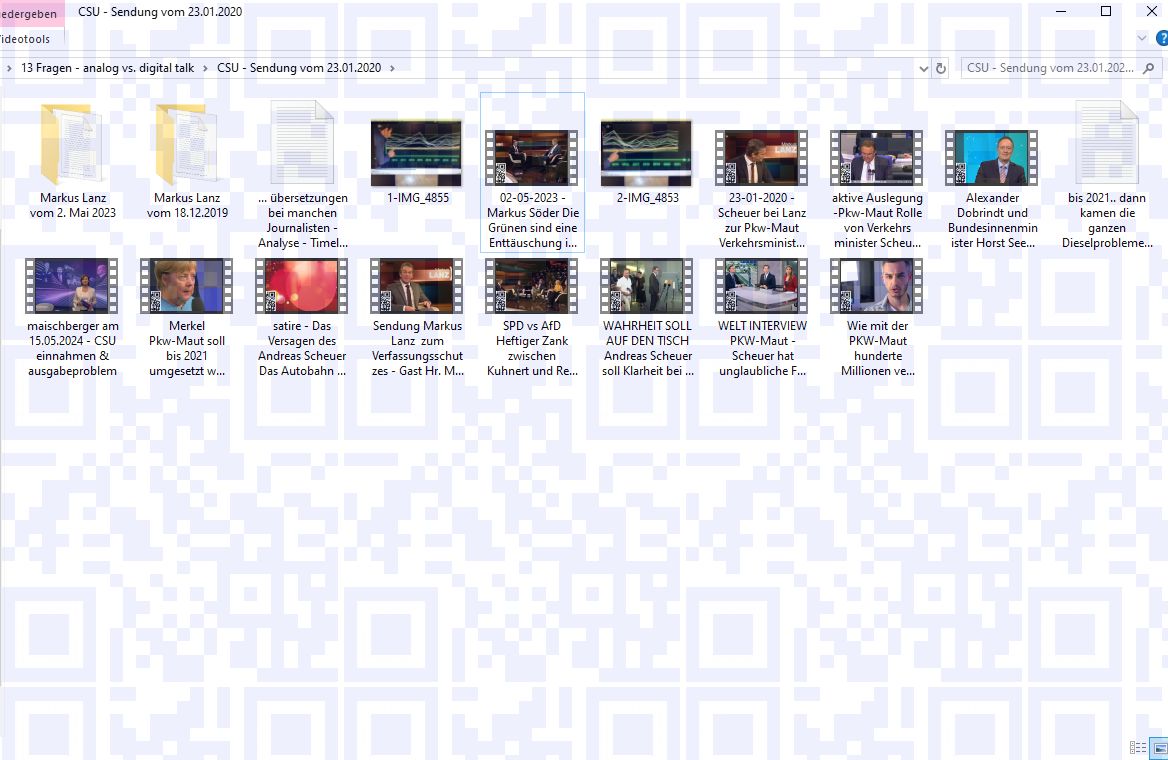The image size is (1168, 760).
Task: Click CSU - Sendung vom 23.01.2020 breadcrumb
Action: [298, 68]
